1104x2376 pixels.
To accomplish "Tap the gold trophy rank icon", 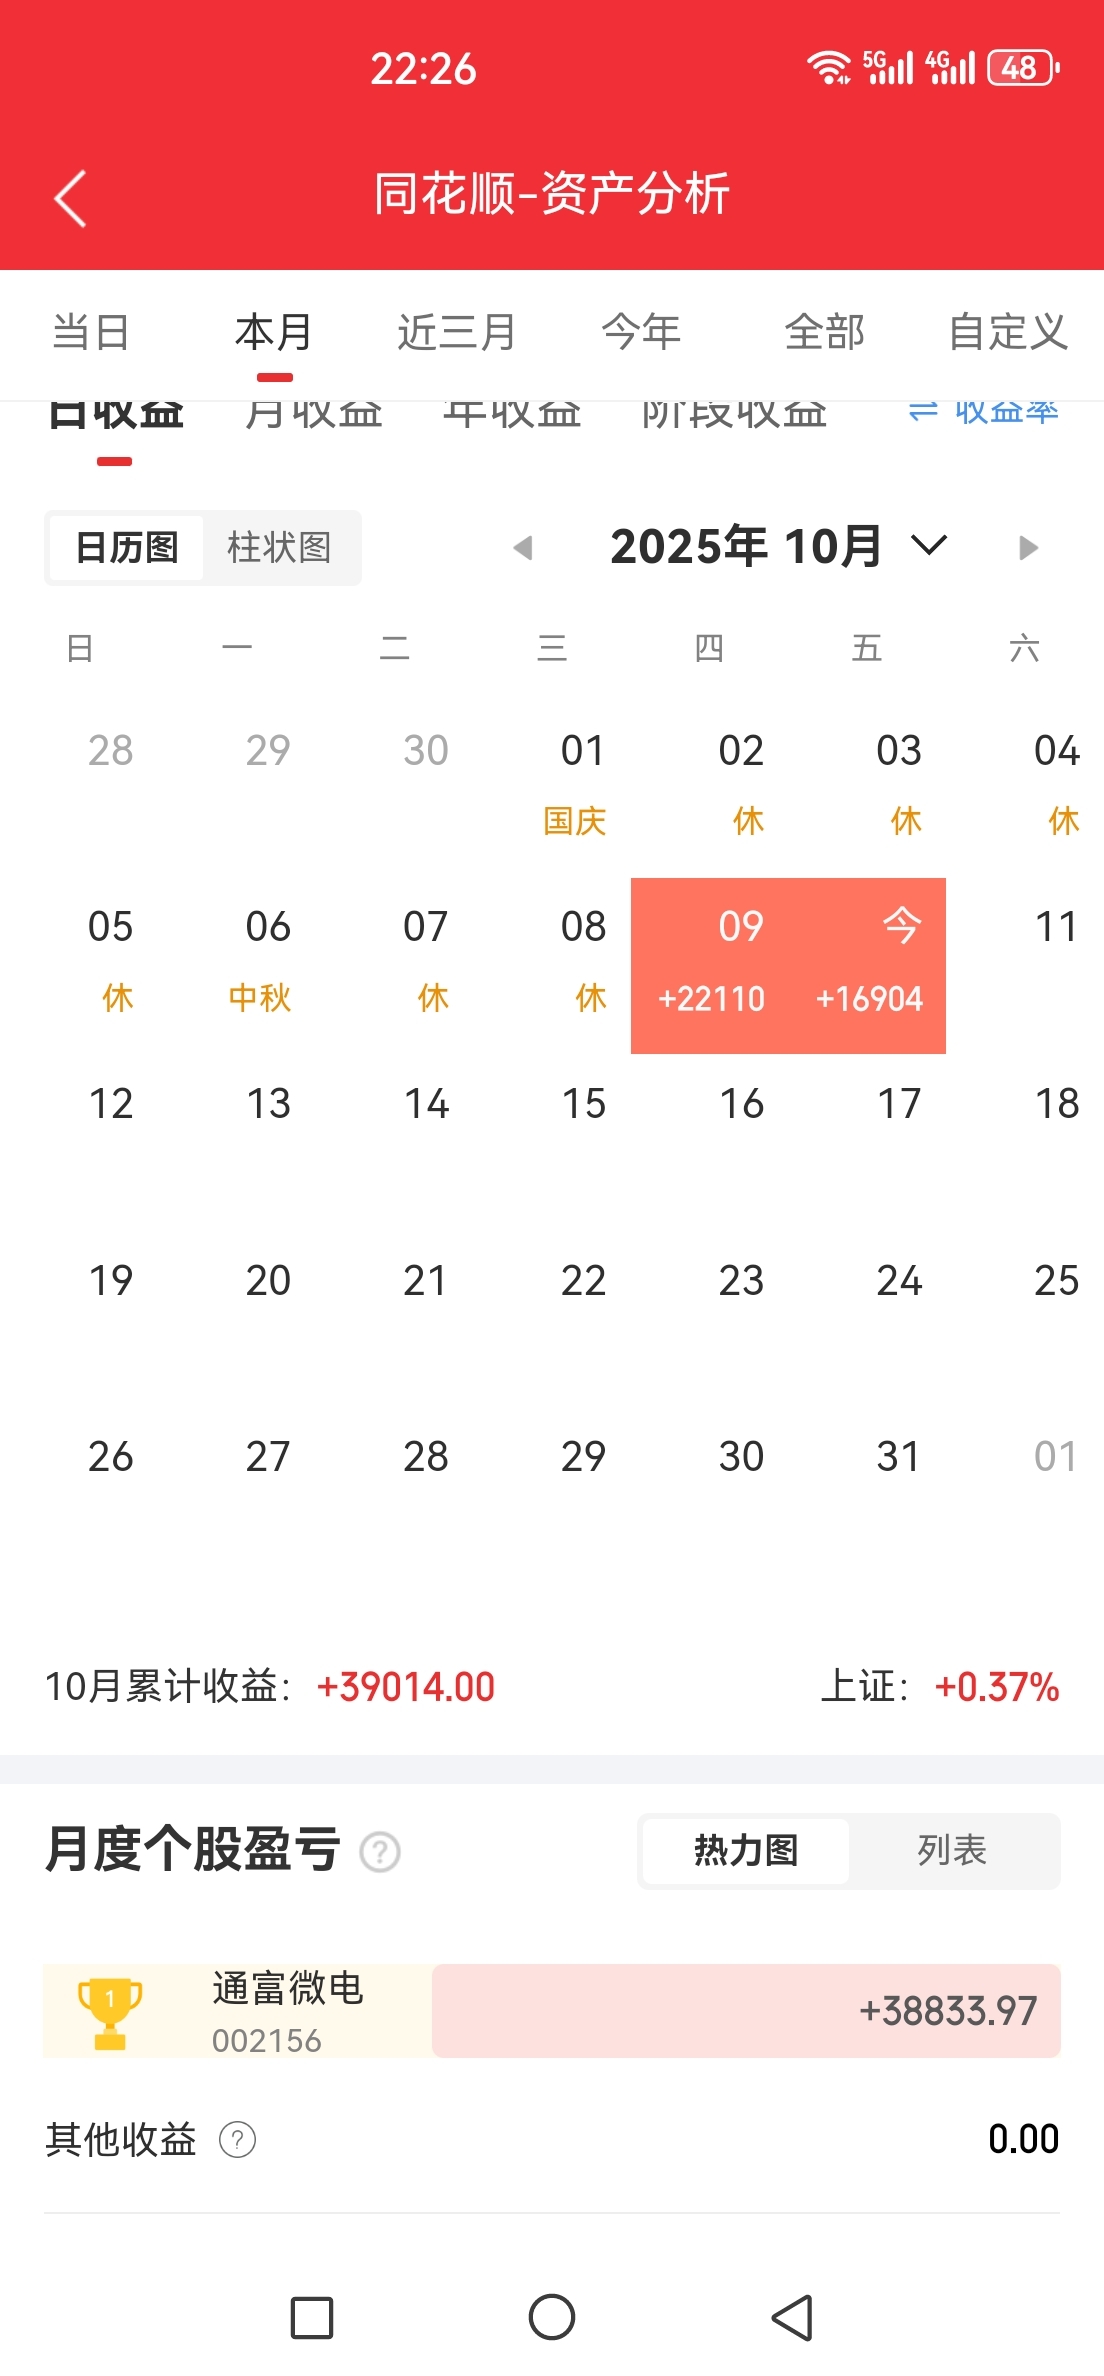I will (x=110, y=2012).
